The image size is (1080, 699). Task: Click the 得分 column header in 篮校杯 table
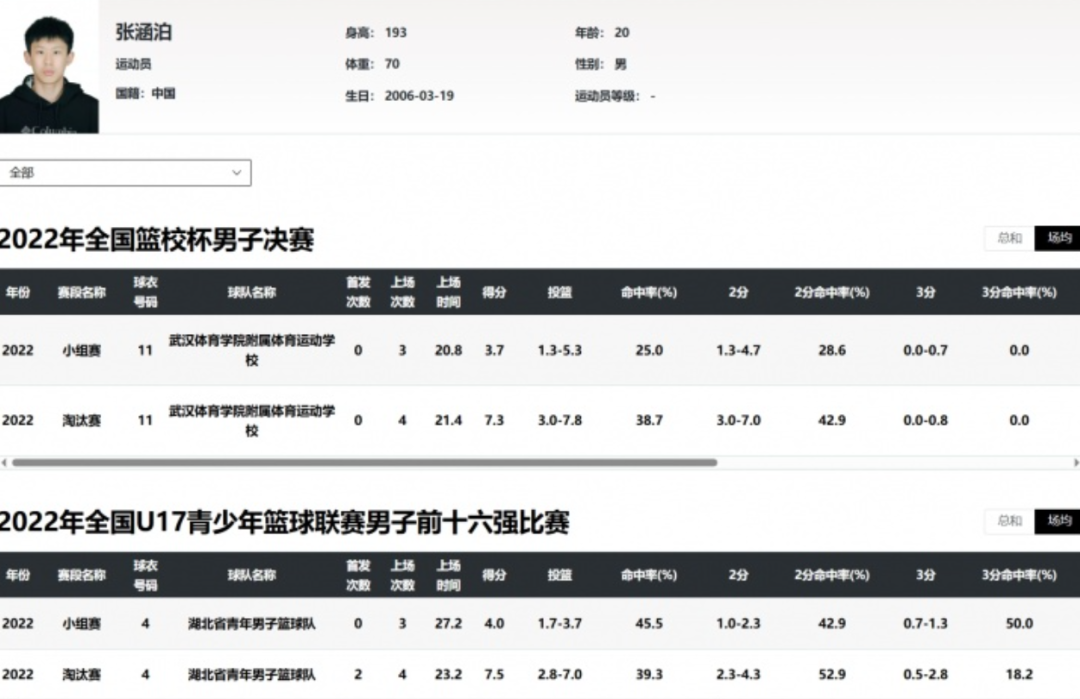point(494,292)
